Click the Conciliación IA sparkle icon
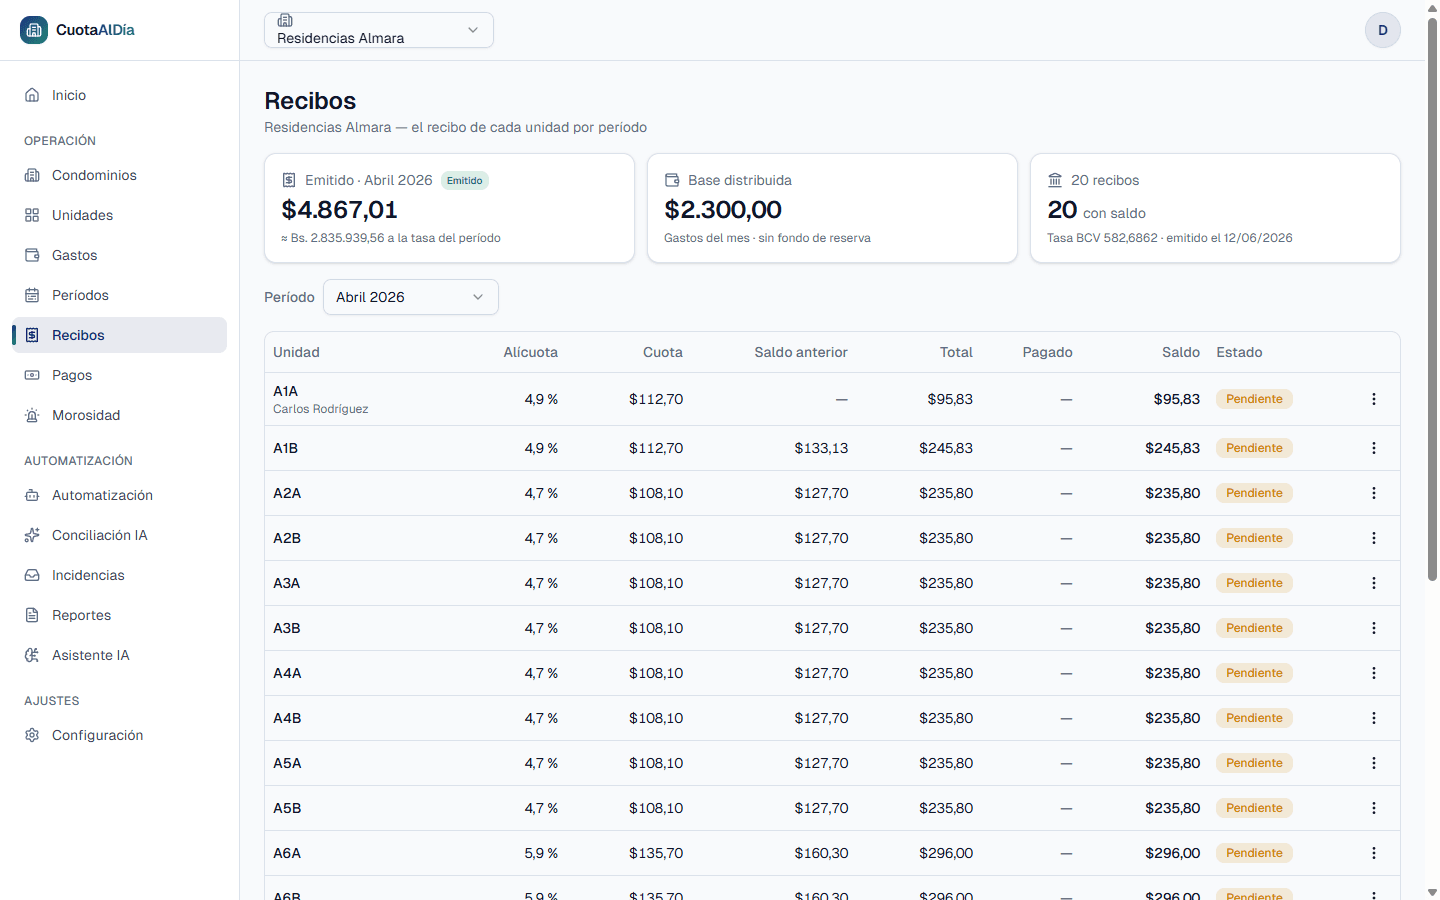This screenshot has width=1440, height=900. [32, 535]
